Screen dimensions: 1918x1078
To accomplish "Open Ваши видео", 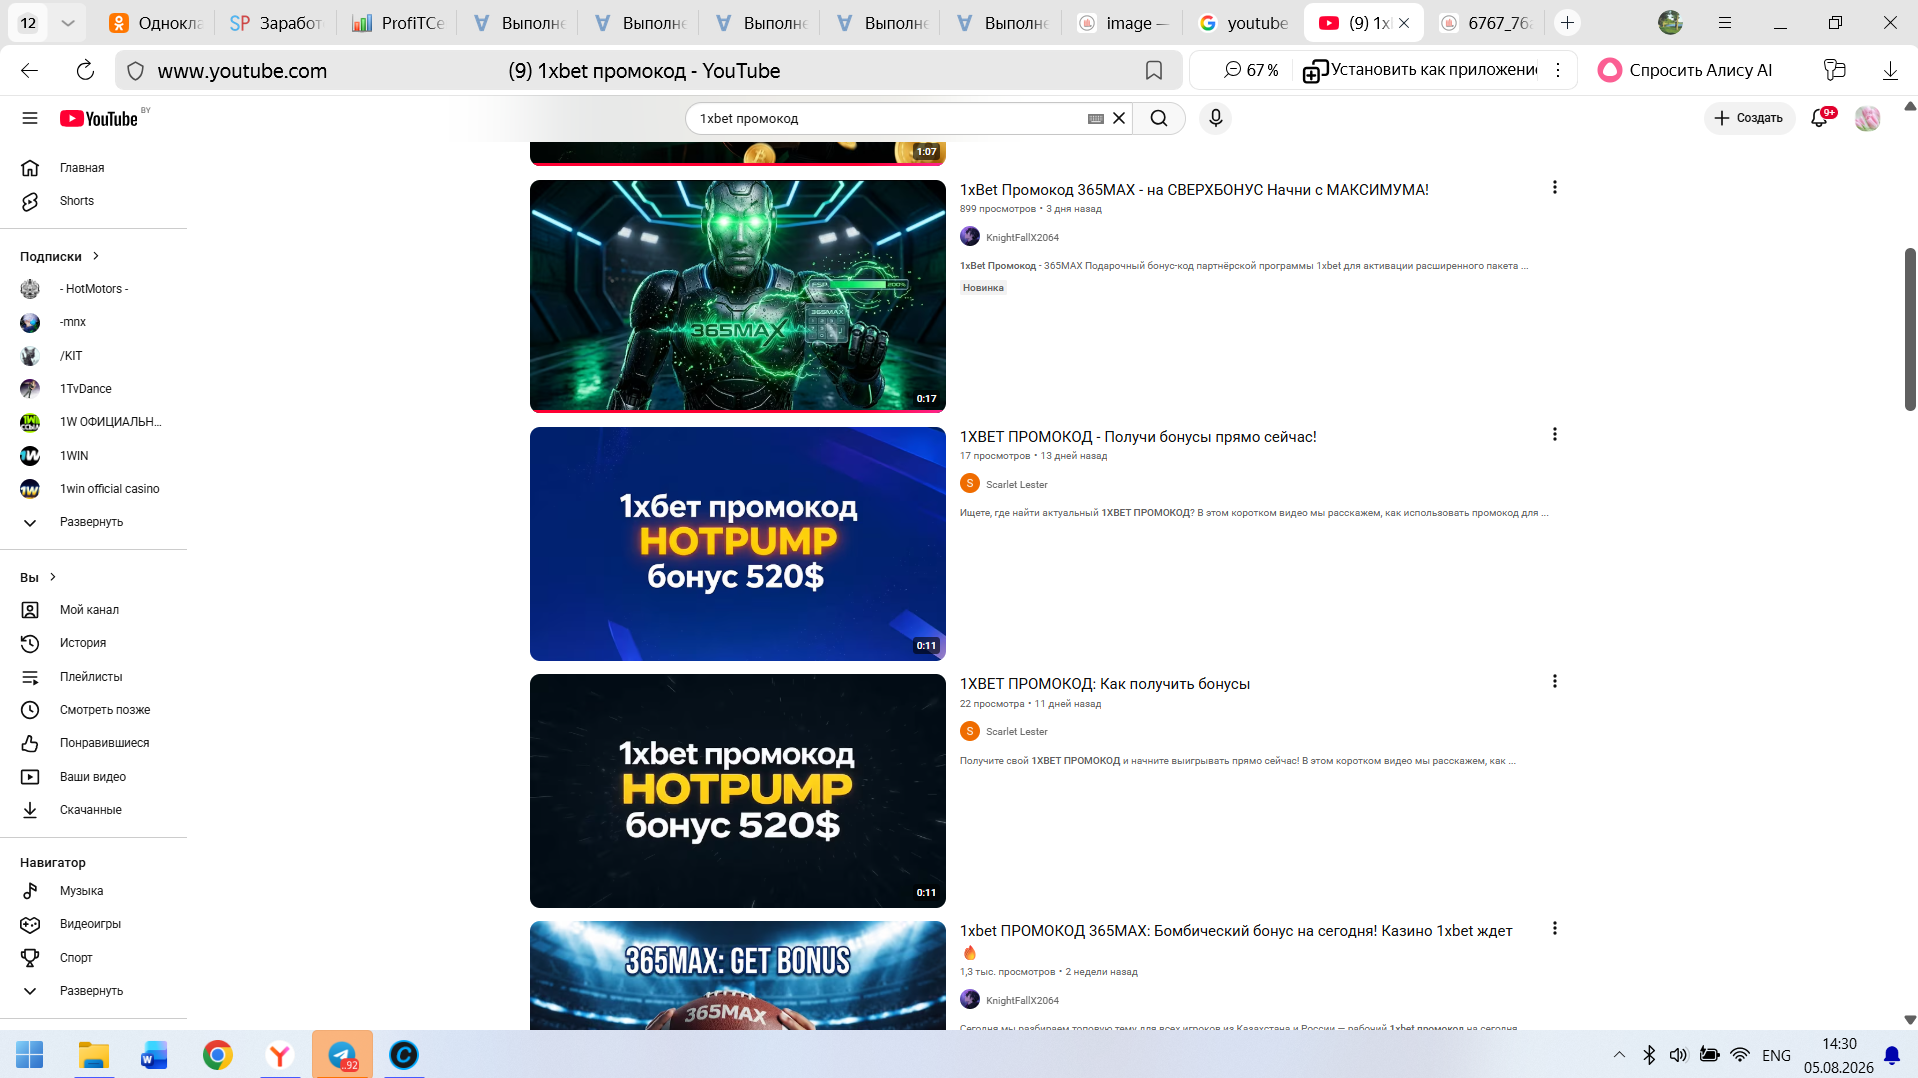I will click(93, 777).
